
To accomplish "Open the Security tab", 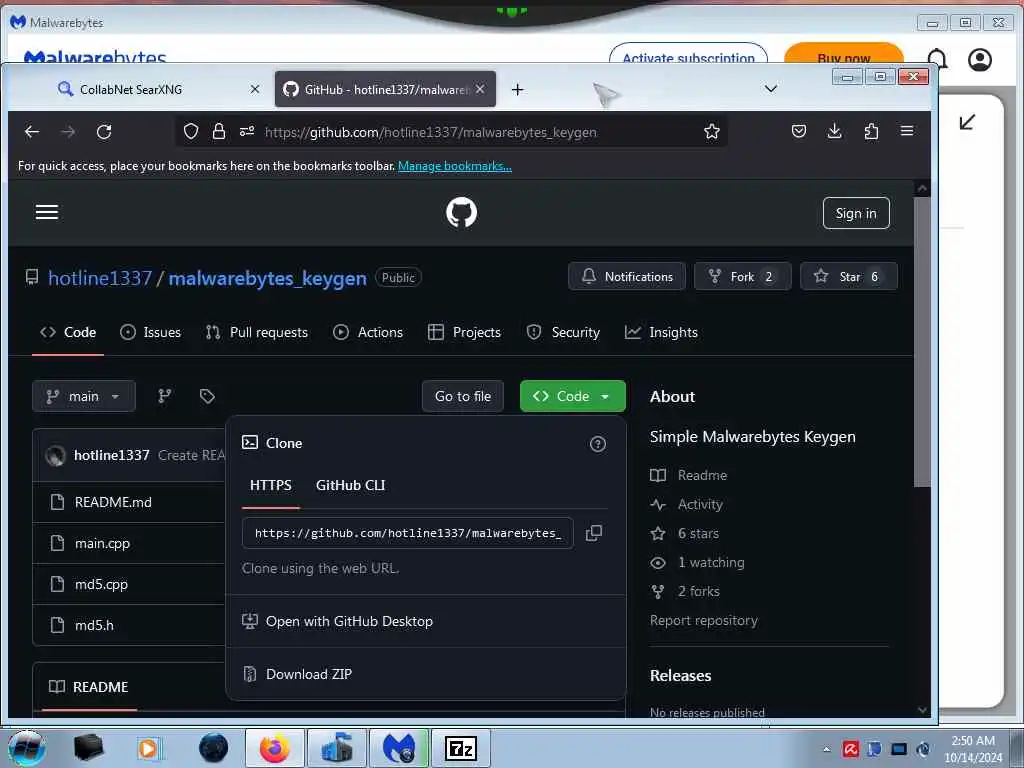I will coord(563,332).
